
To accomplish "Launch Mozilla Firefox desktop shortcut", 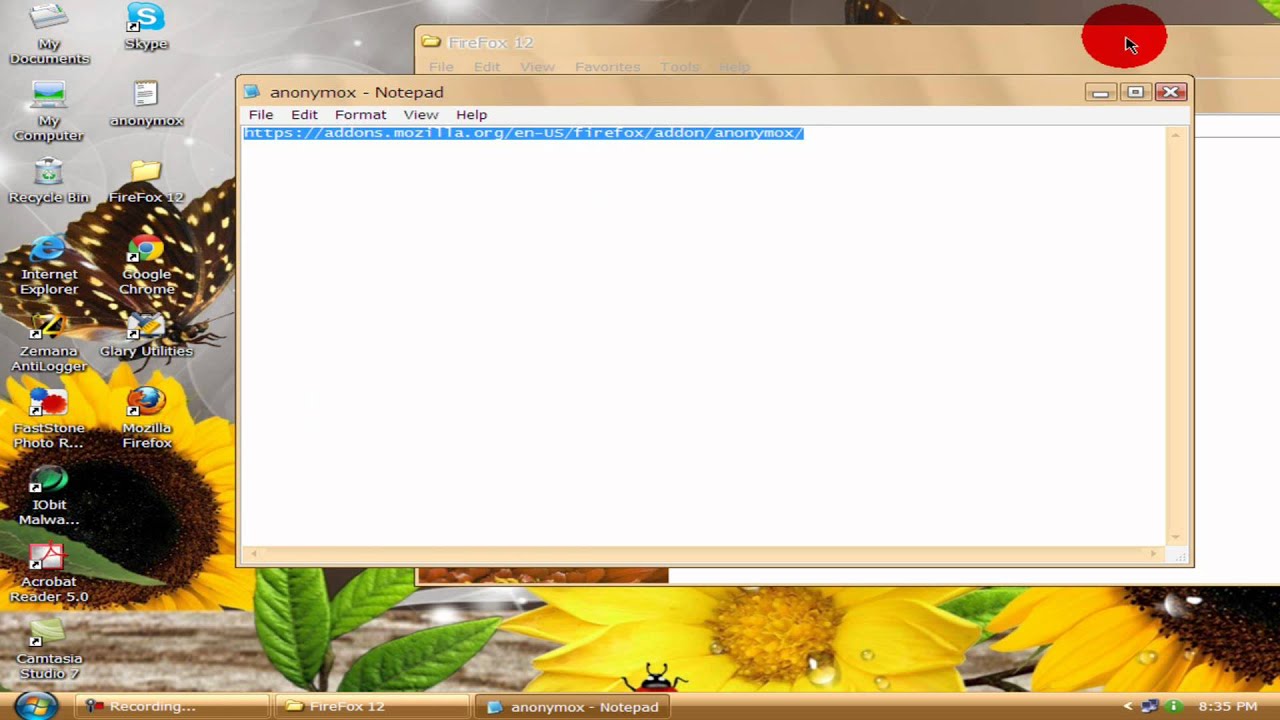I will click(x=146, y=419).
